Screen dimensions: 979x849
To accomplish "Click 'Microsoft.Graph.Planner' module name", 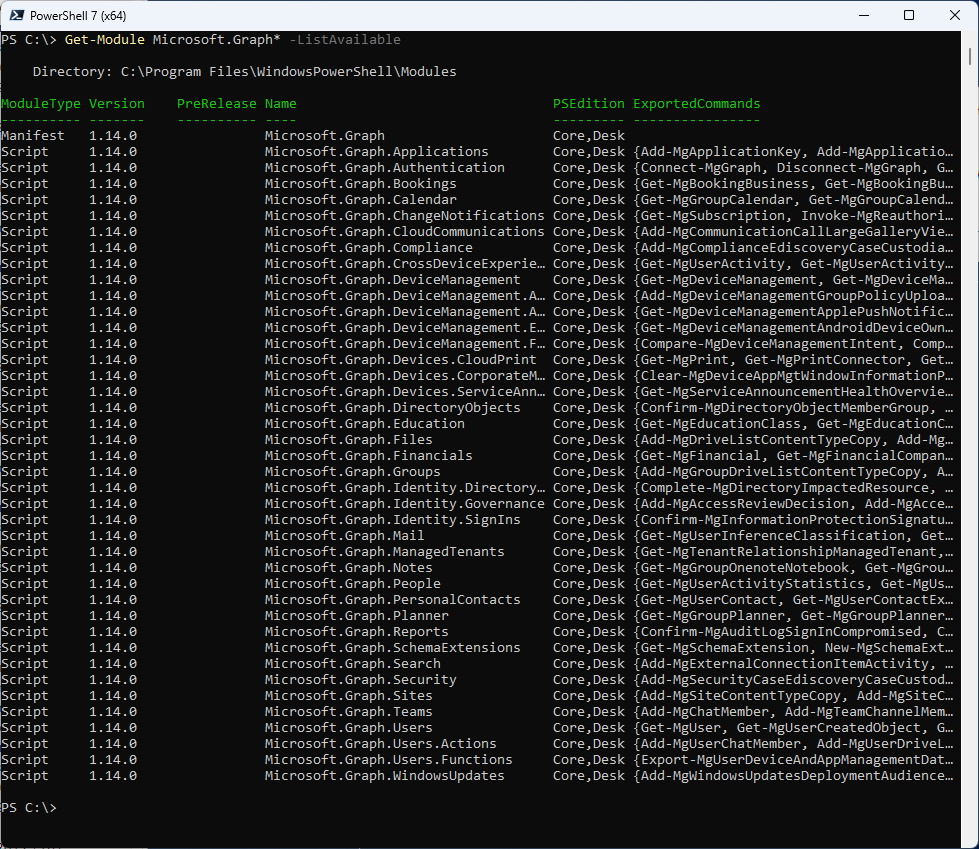I will pos(357,616).
